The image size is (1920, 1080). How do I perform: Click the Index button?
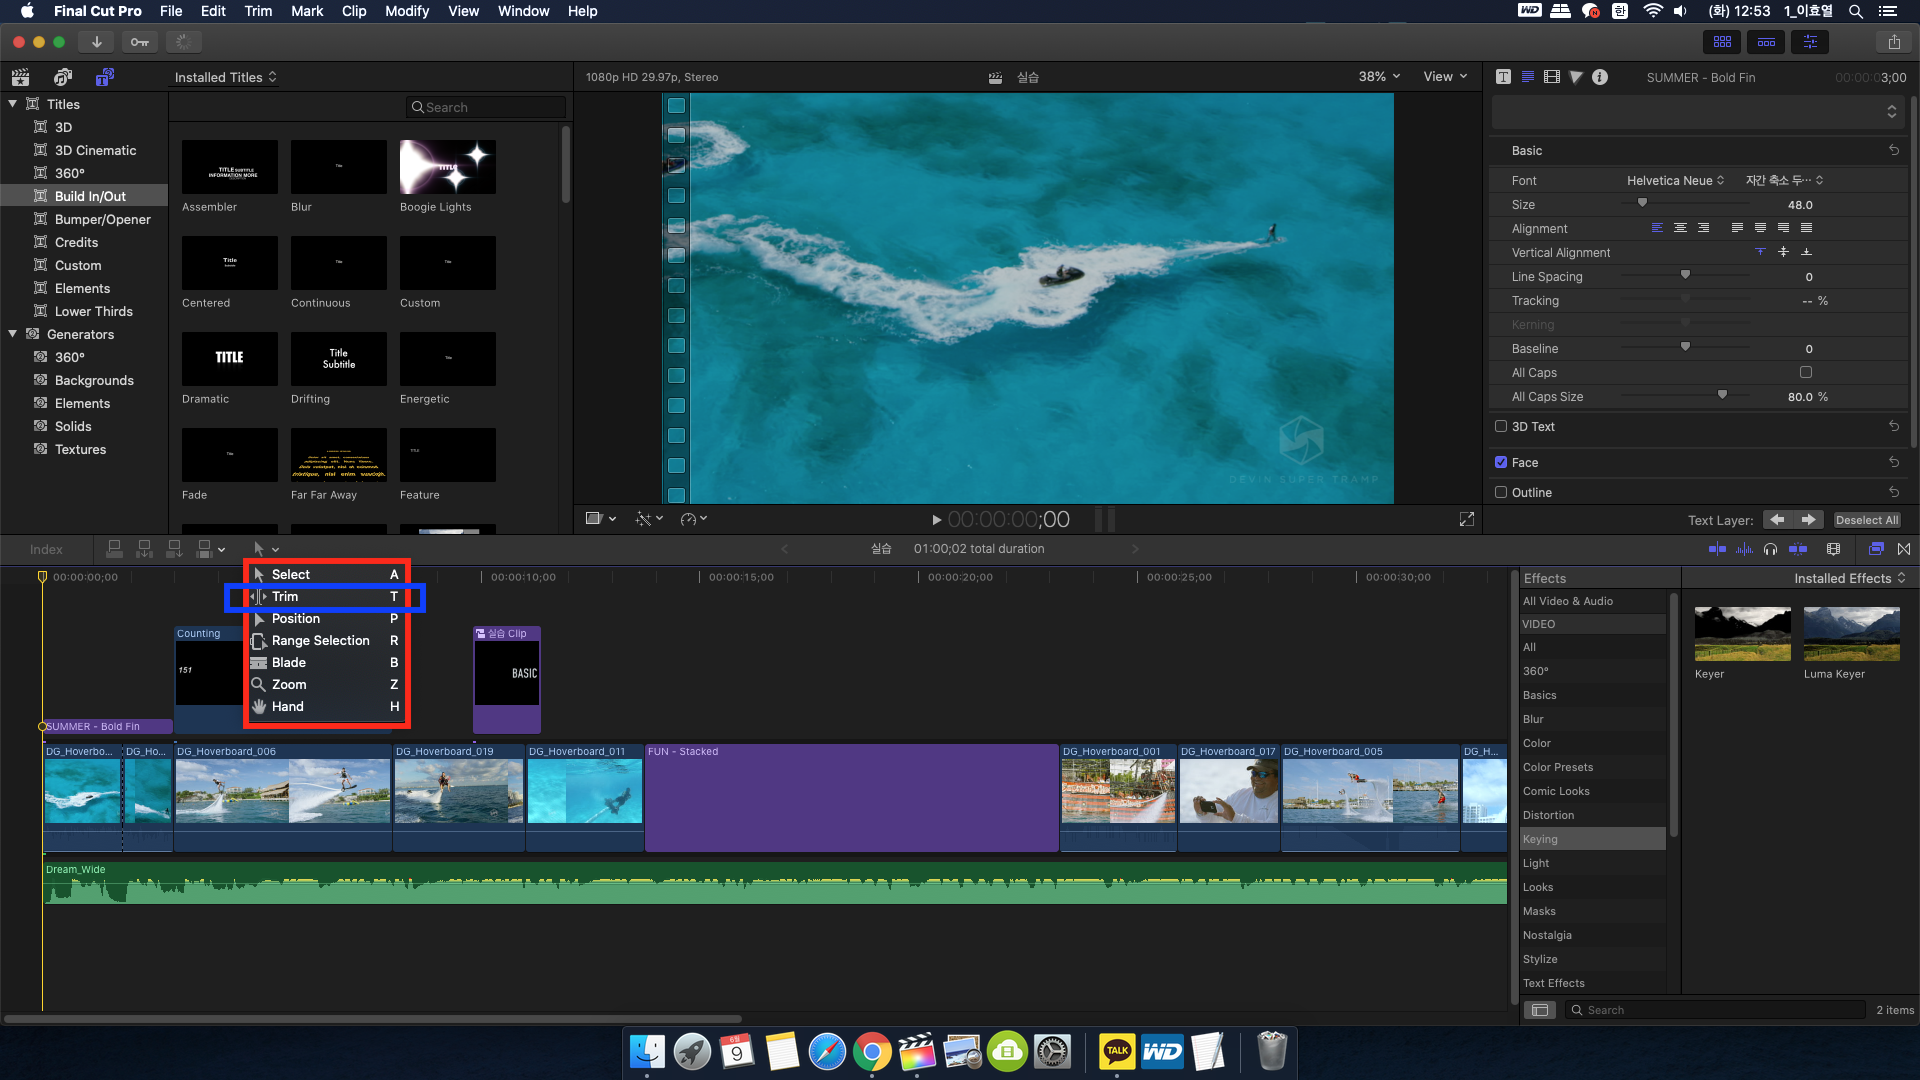(x=46, y=549)
